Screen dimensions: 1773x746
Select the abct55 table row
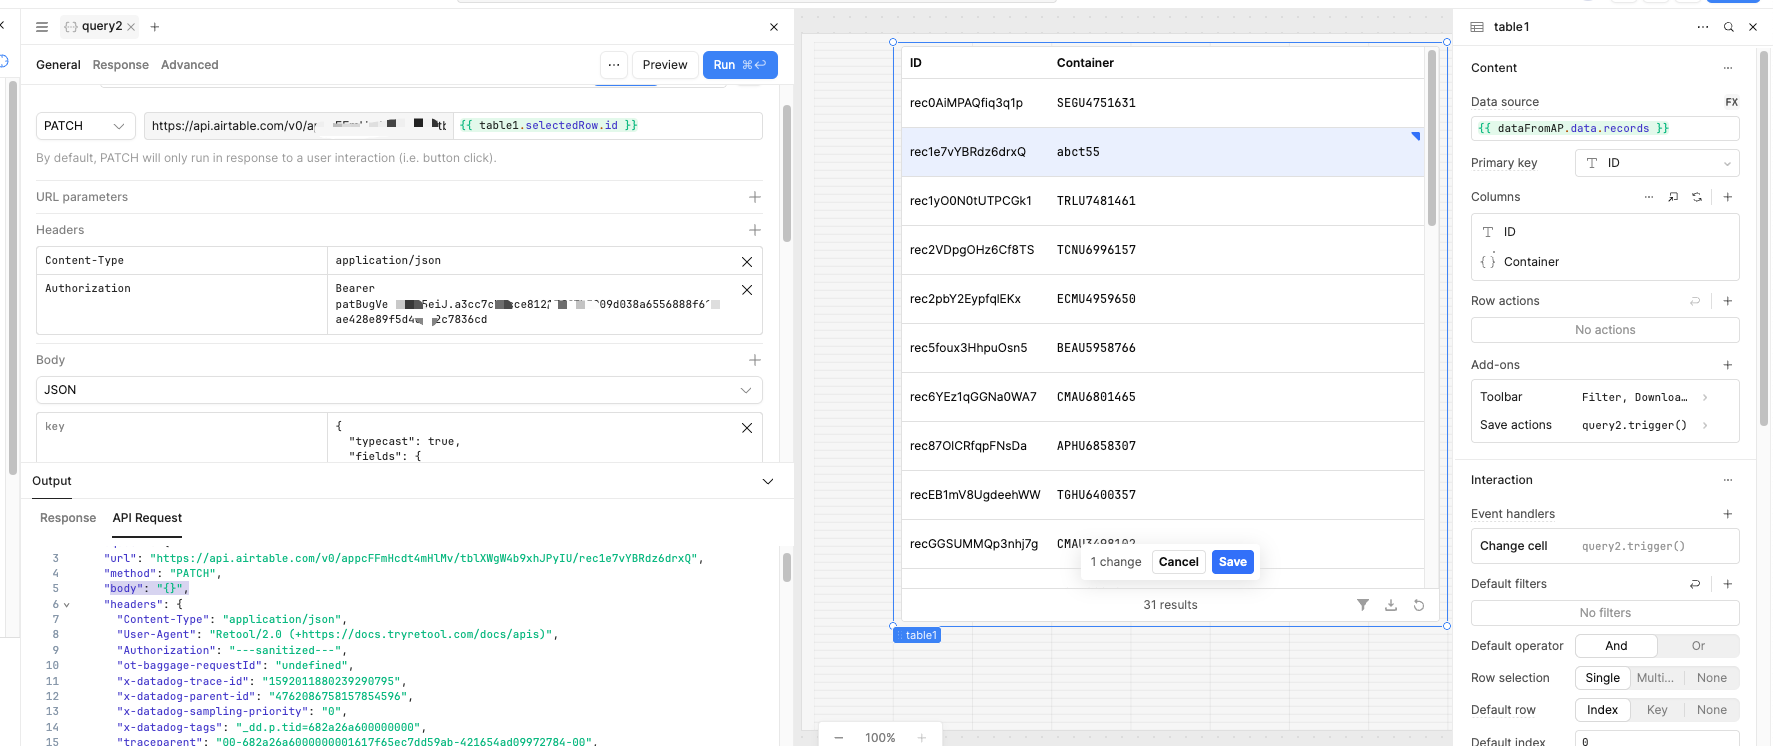1163,152
